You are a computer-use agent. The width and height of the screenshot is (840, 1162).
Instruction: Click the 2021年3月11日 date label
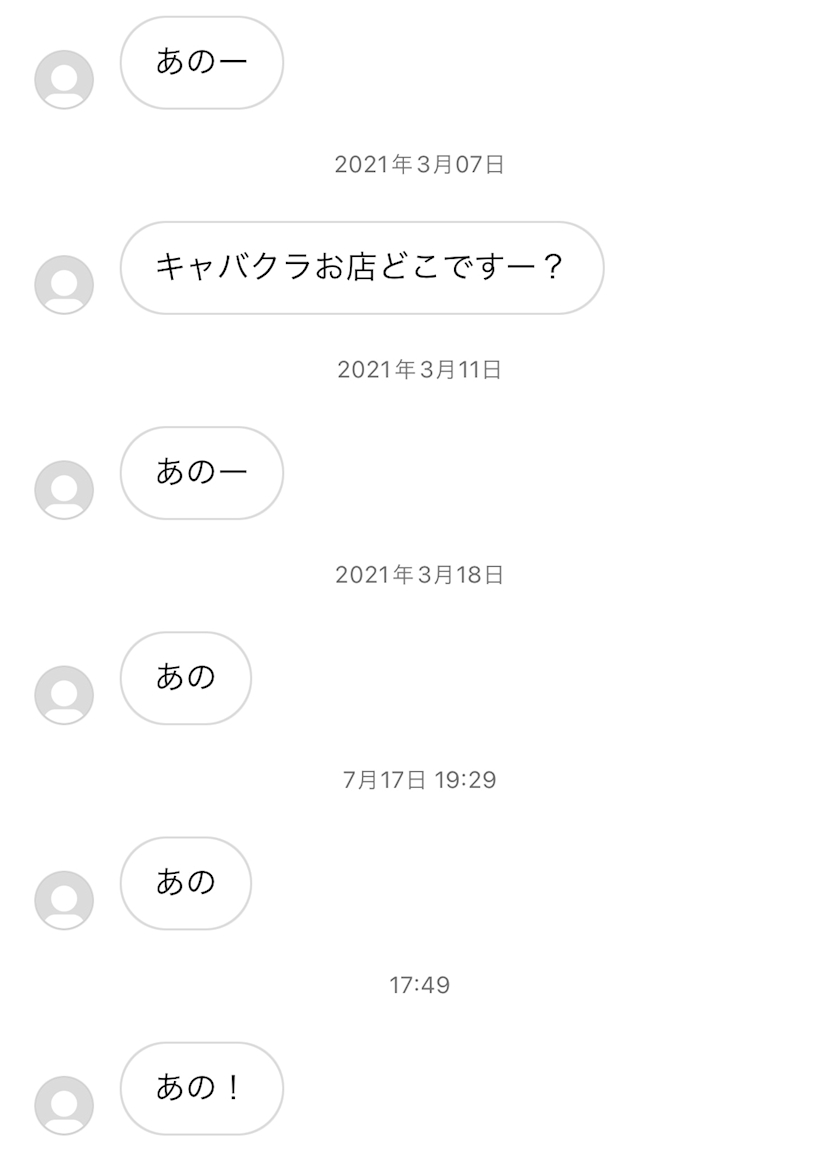[x=420, y=370]
